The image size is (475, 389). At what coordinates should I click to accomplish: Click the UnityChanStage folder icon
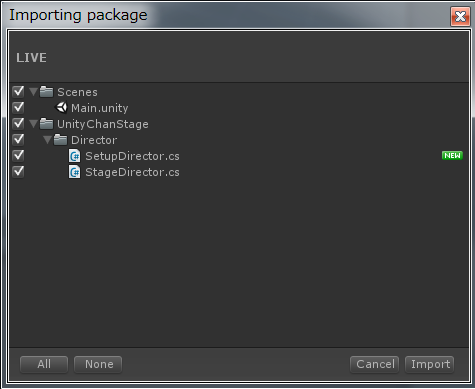46,124
